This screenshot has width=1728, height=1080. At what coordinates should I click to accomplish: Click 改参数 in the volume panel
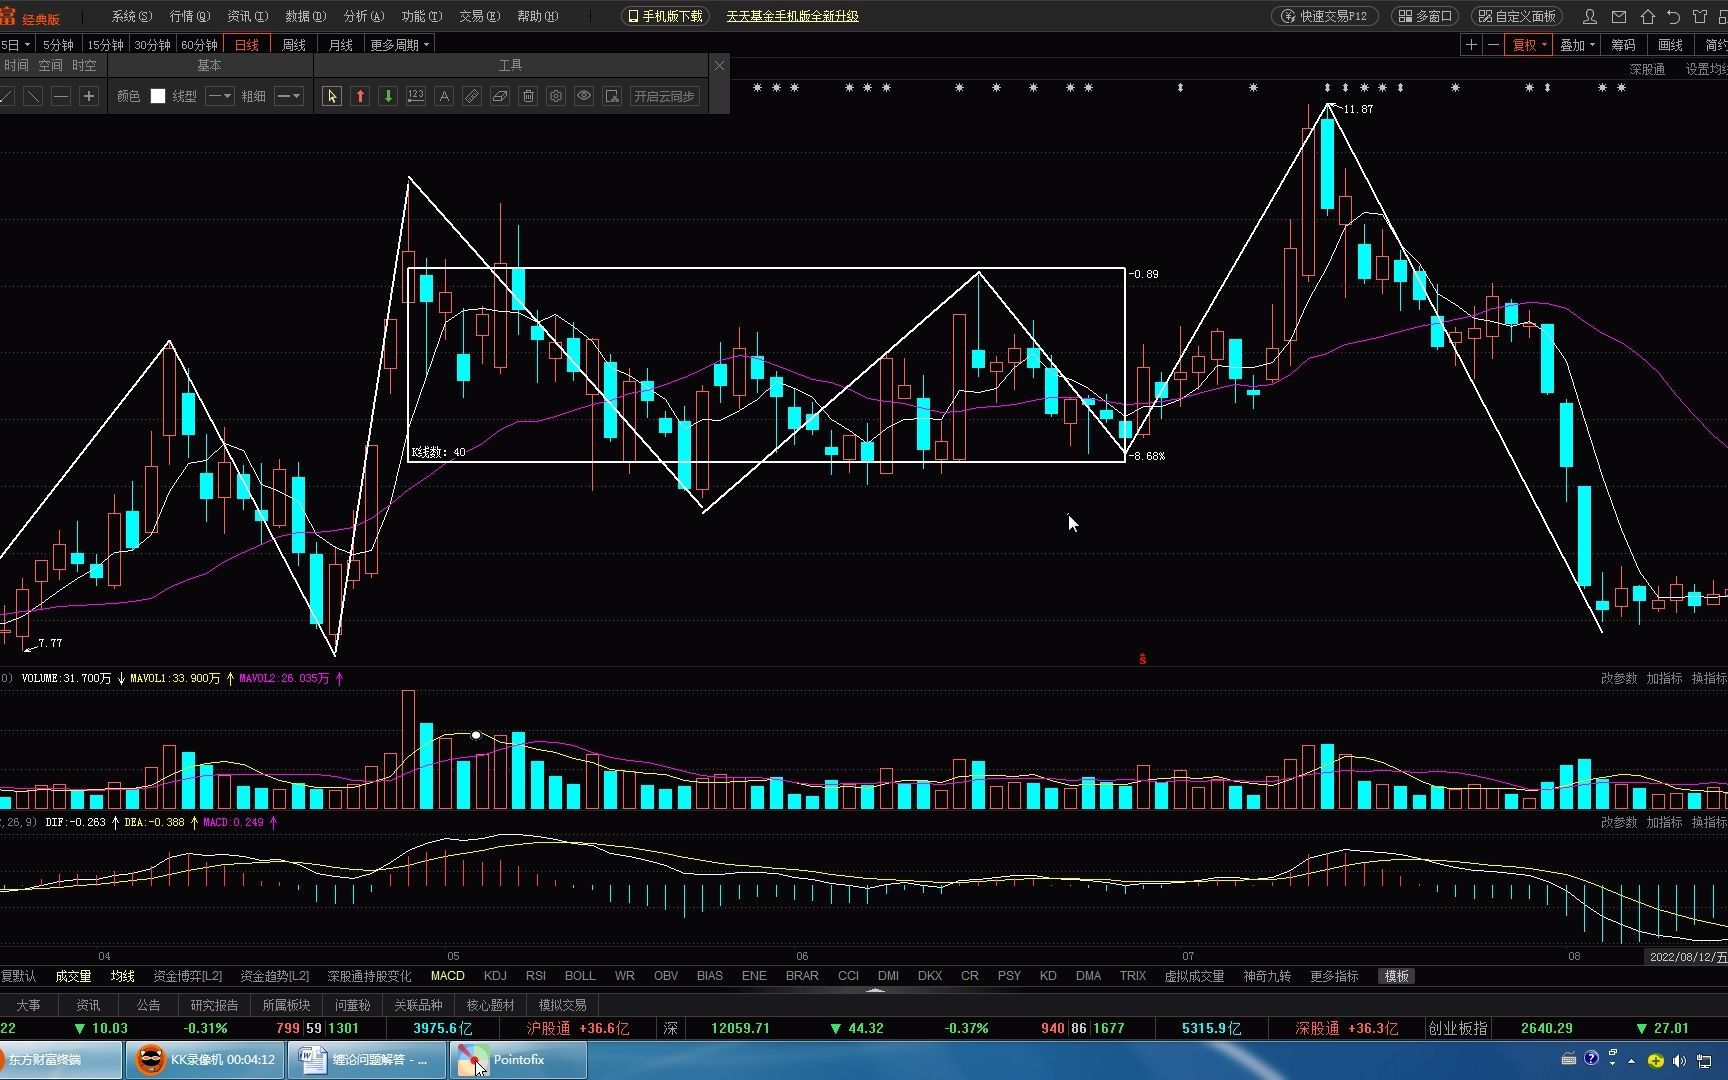[1619, 678]
